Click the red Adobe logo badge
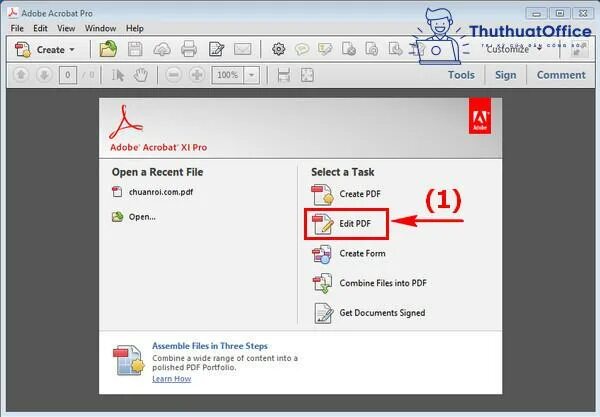 [x=480, y=116]
